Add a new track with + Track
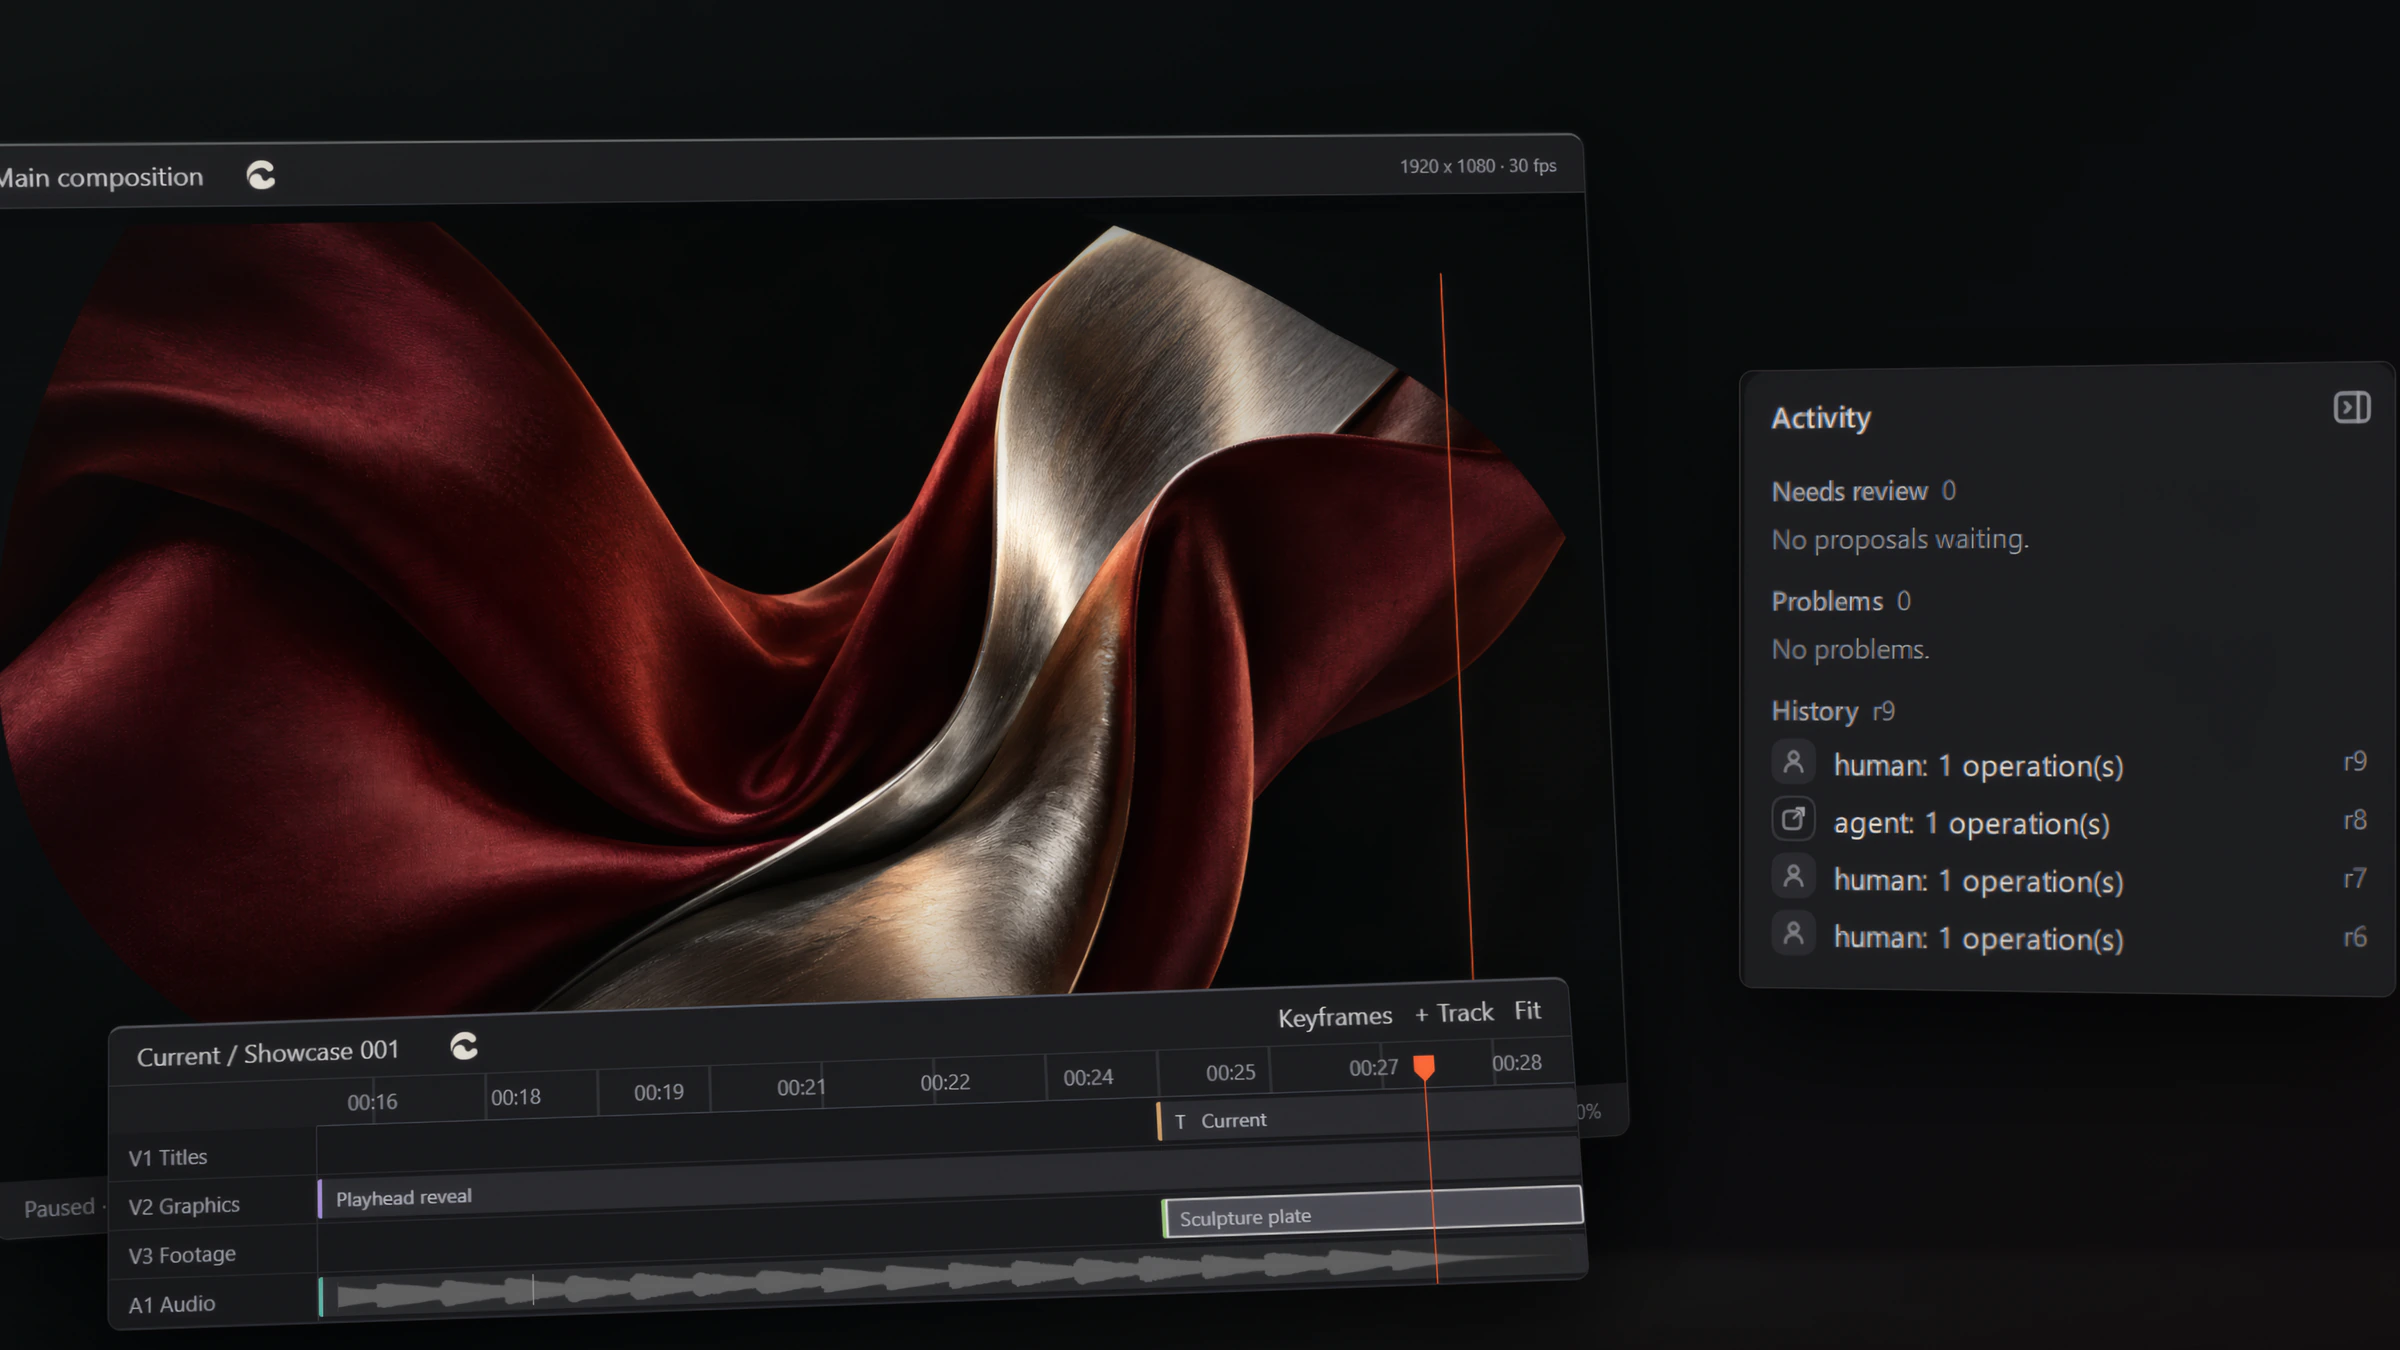The height and width of the screenshot is (1350, 2400). coord(1454,1013)
